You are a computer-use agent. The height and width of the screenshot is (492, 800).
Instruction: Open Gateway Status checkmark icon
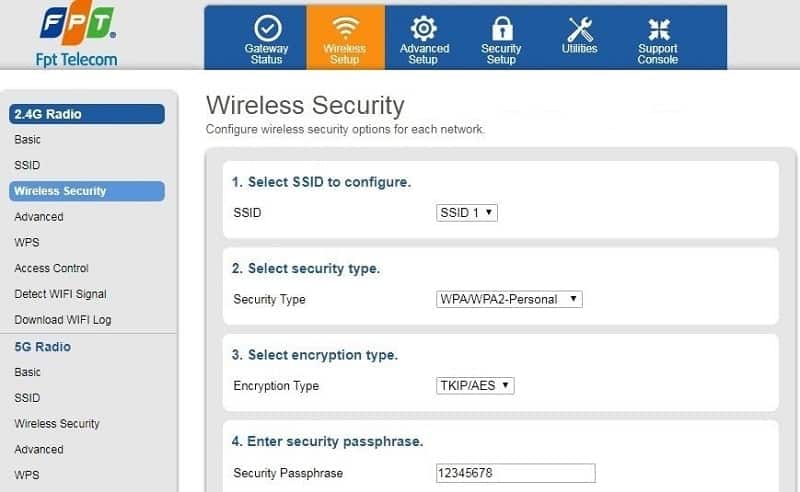click(x=267, y=28)
